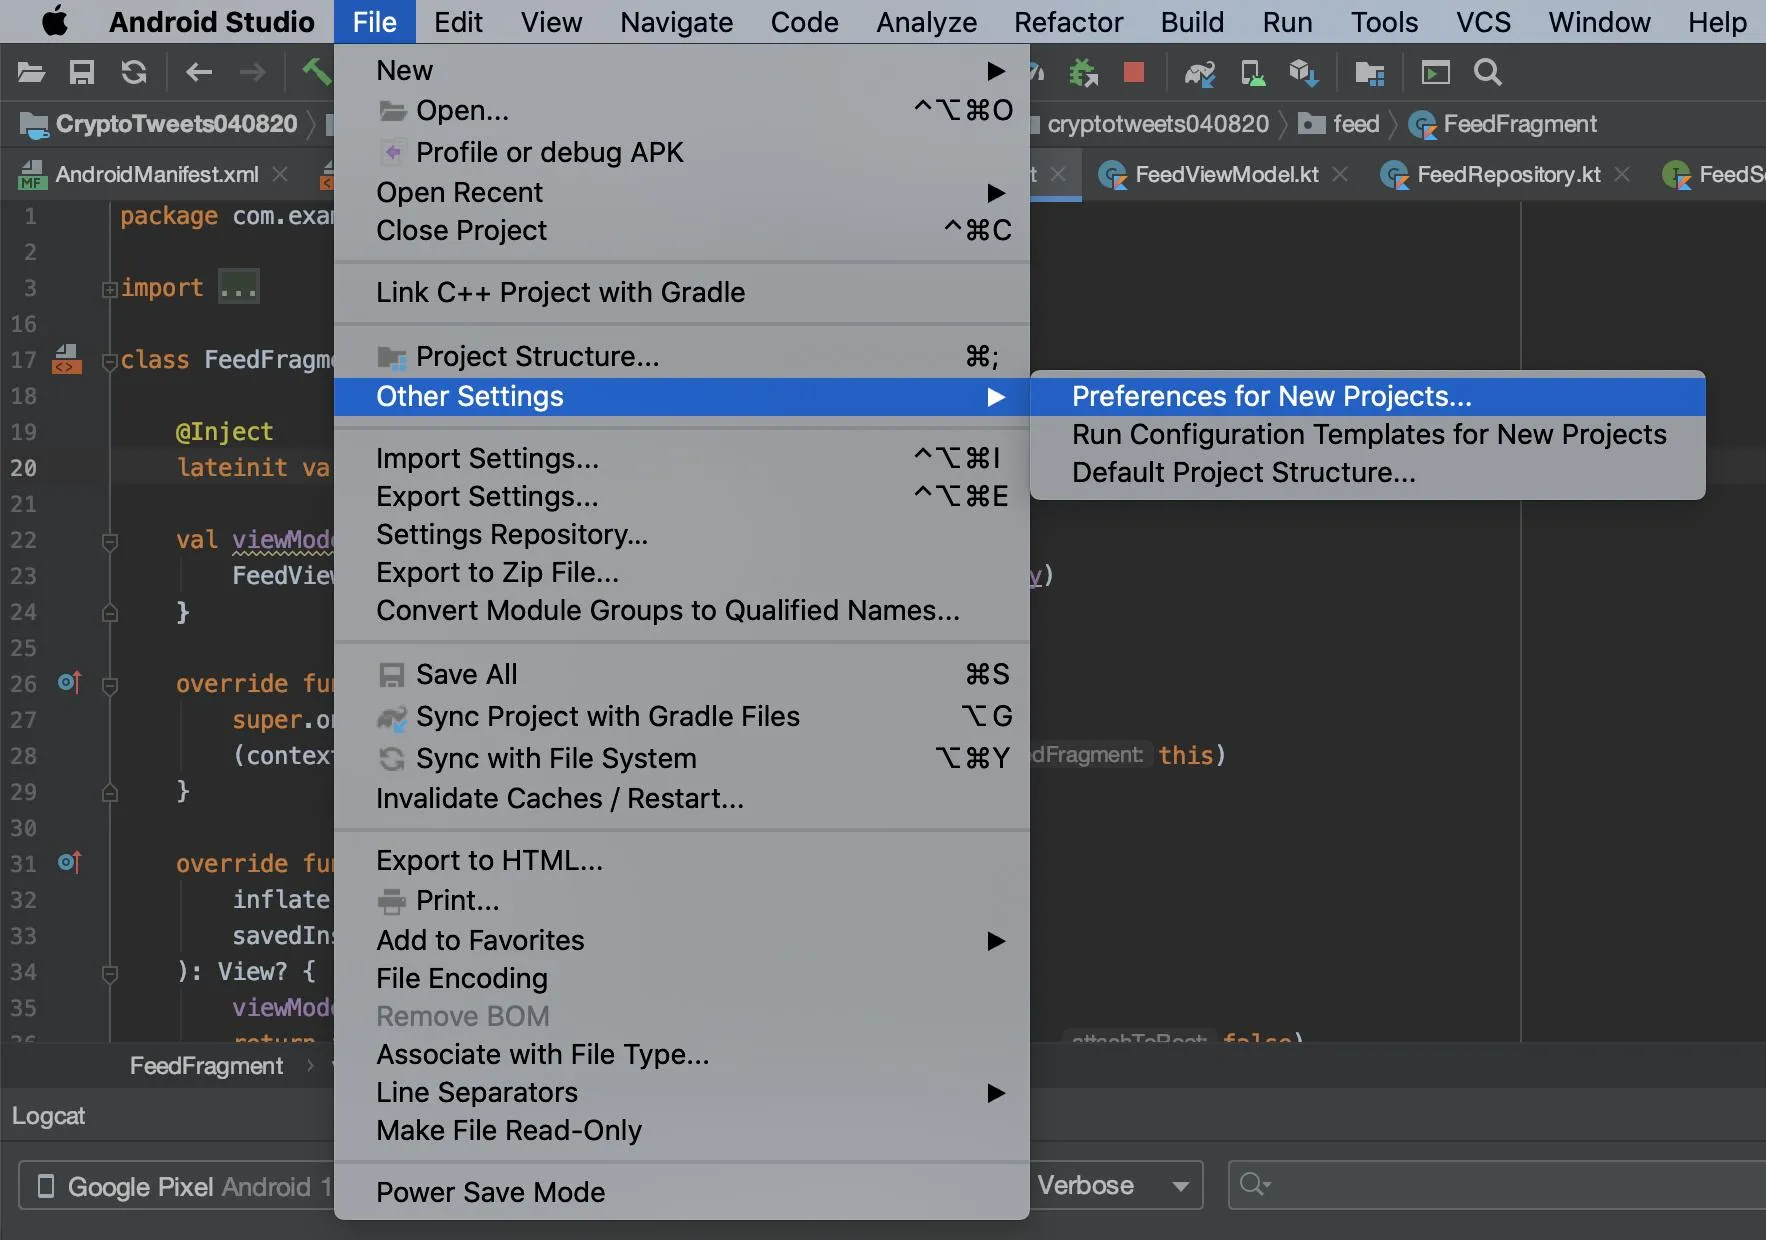Click the Open folder toolbar icon
The width and height of the screenshot is (1766, 1240).
pos(31,72)
